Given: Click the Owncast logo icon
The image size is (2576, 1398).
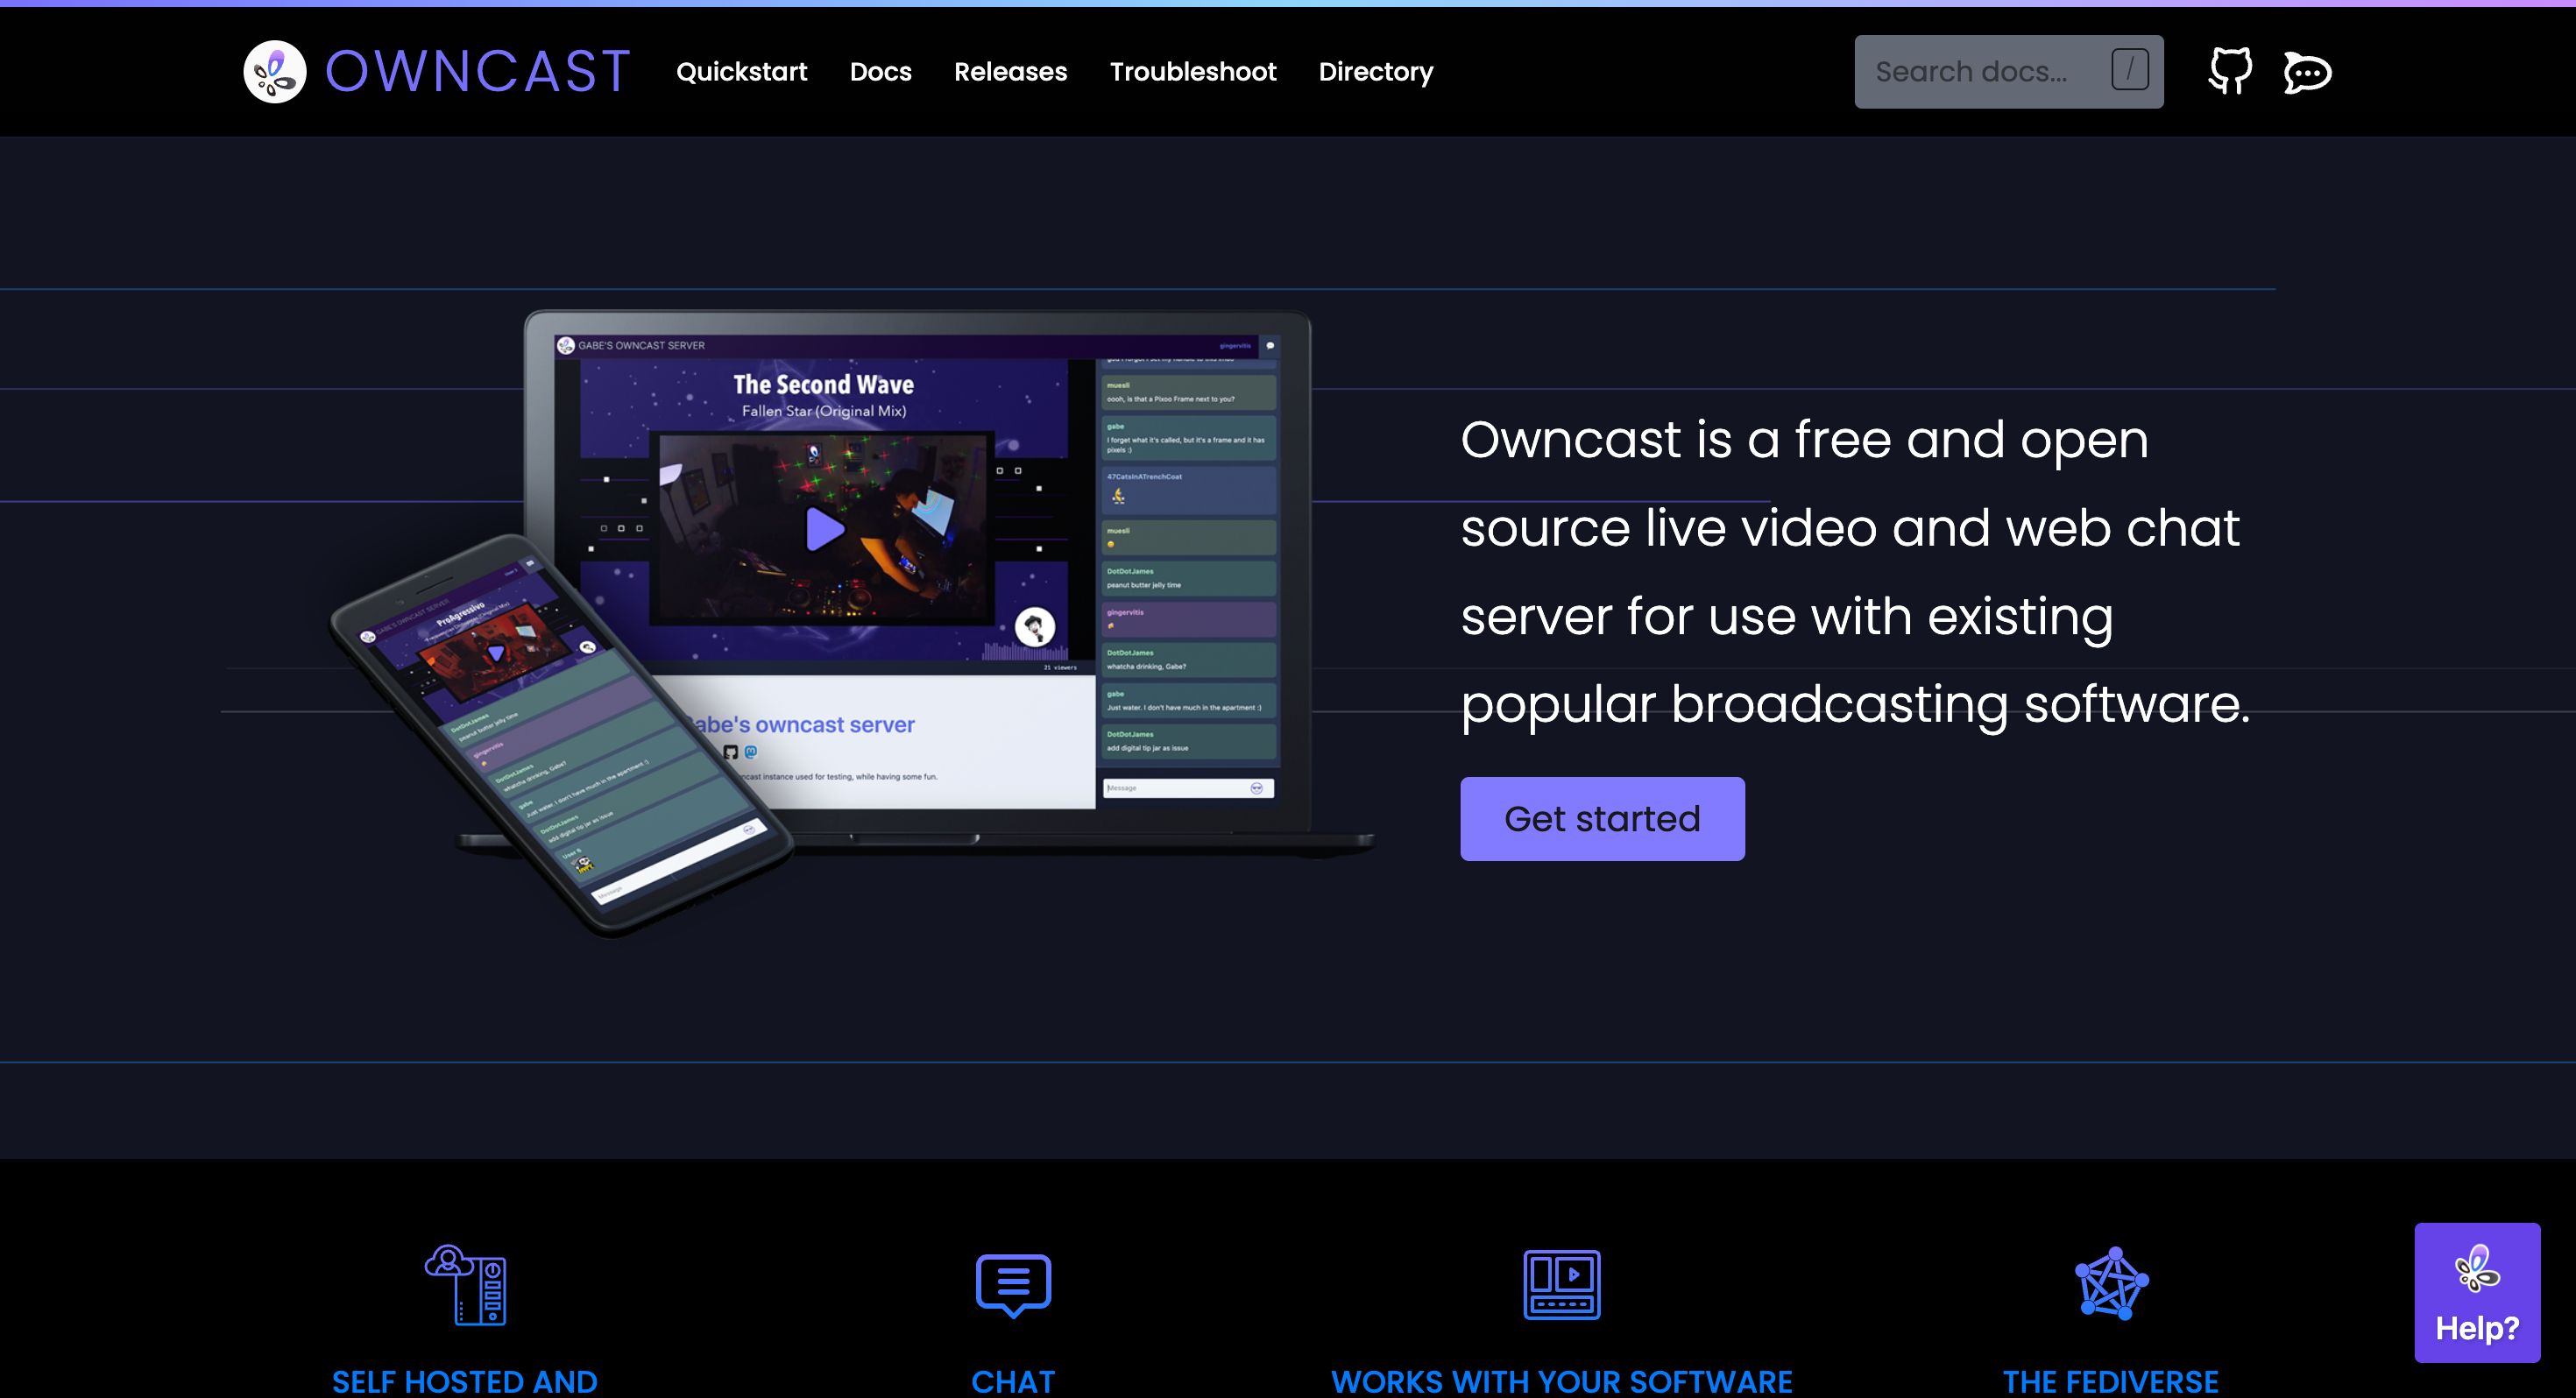Looking at the screenshot, I should pos(275,73).
